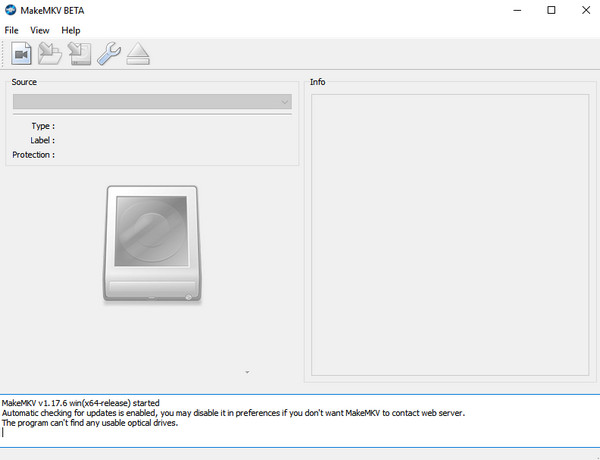Open the File menu
600x460 pixels.
coord(11,30)
